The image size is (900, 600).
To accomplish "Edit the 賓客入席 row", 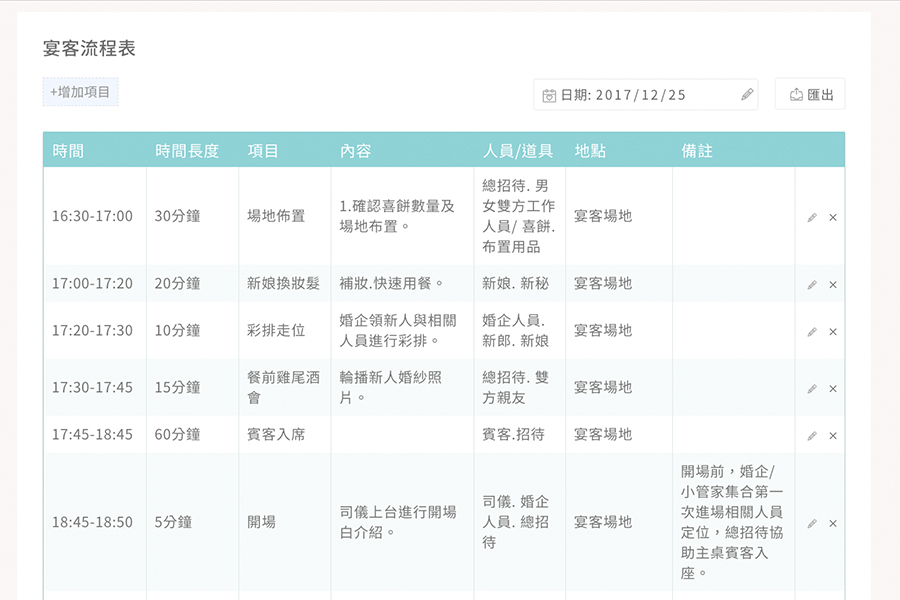I will pos(812,435).
